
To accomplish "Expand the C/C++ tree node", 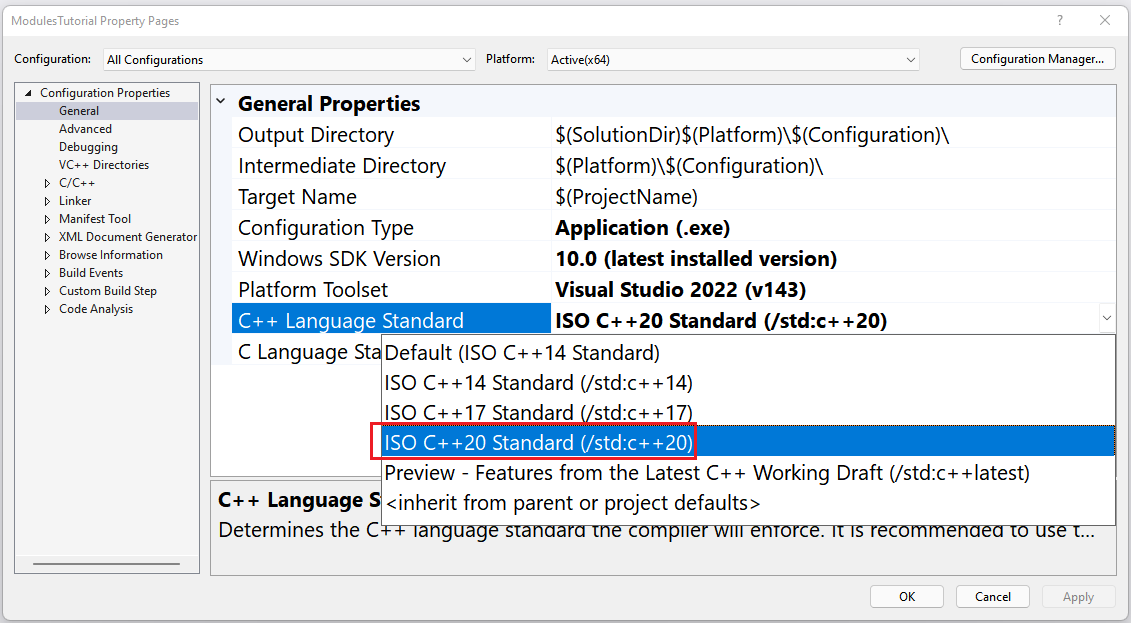I will [45, 182].
